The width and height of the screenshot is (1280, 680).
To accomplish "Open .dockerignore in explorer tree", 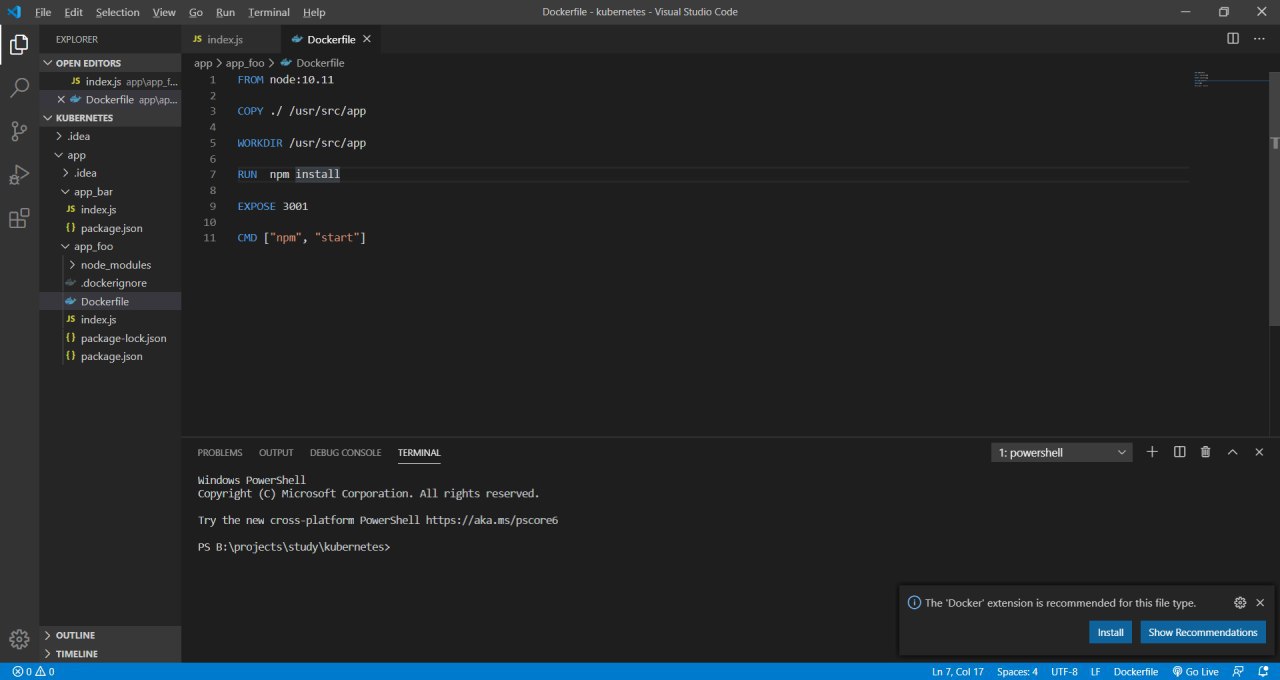I will [111, 283].
